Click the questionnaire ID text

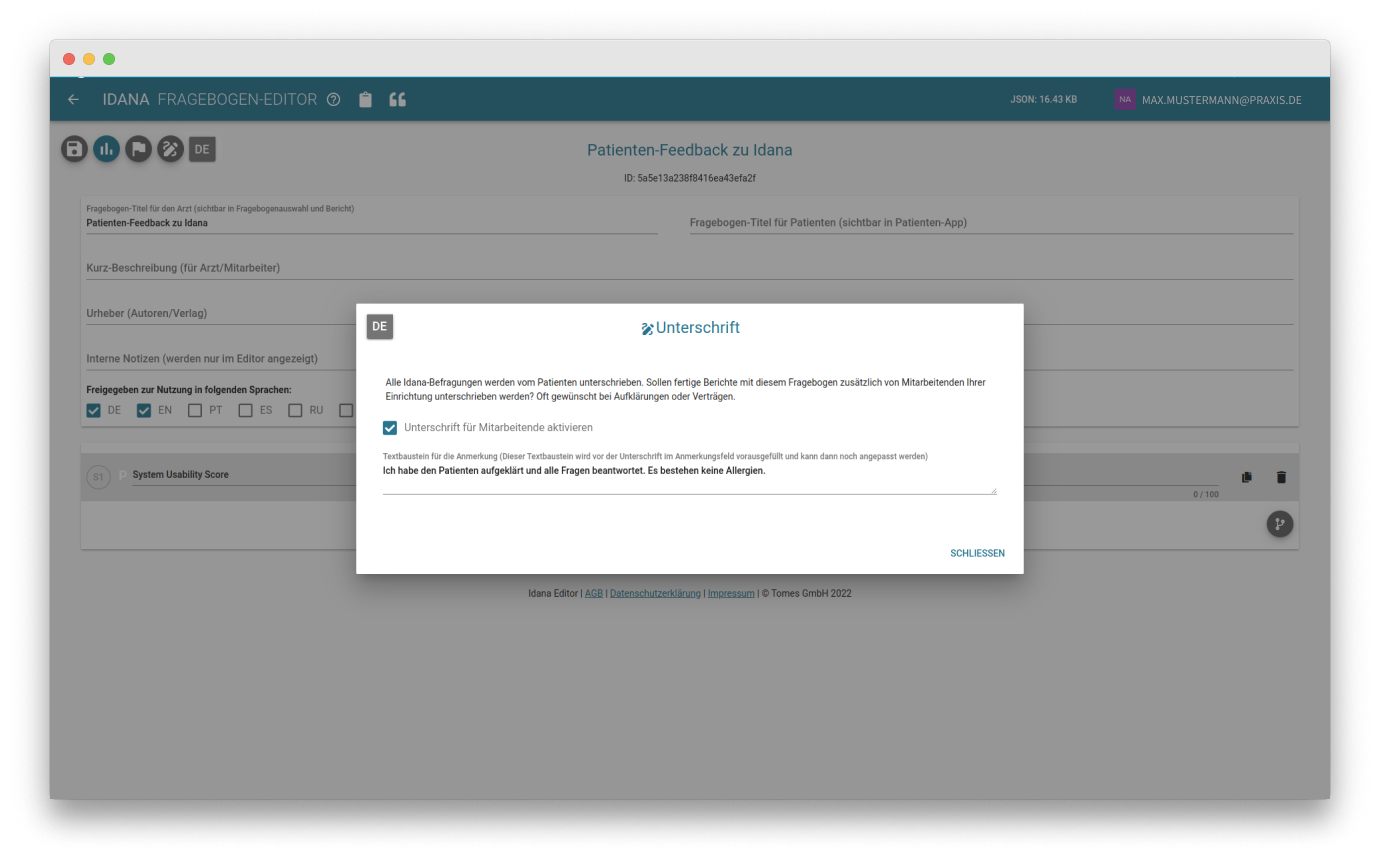690,178
